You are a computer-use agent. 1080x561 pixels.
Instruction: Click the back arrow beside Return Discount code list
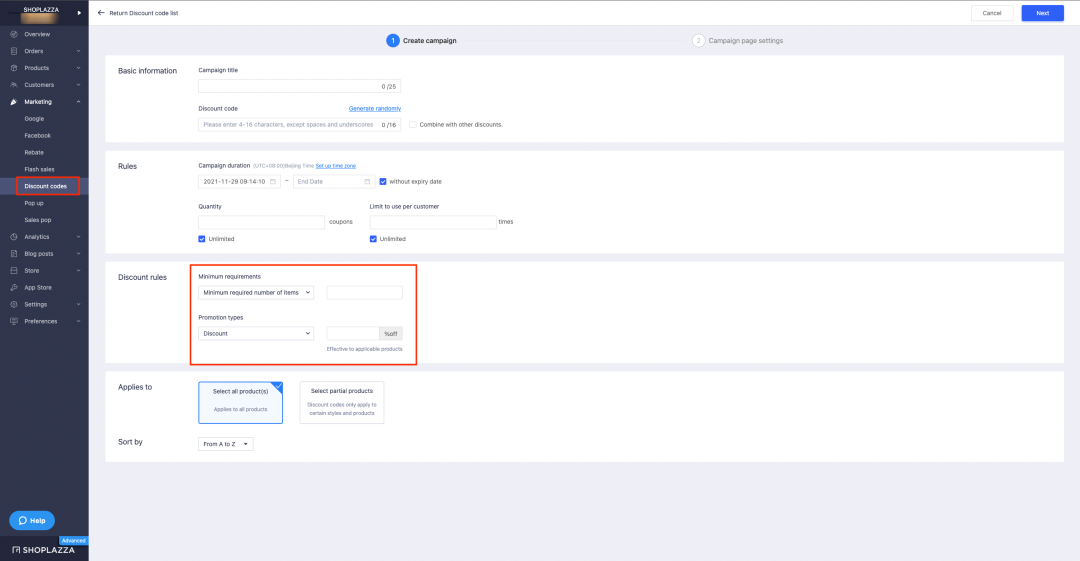coord(101,13)
